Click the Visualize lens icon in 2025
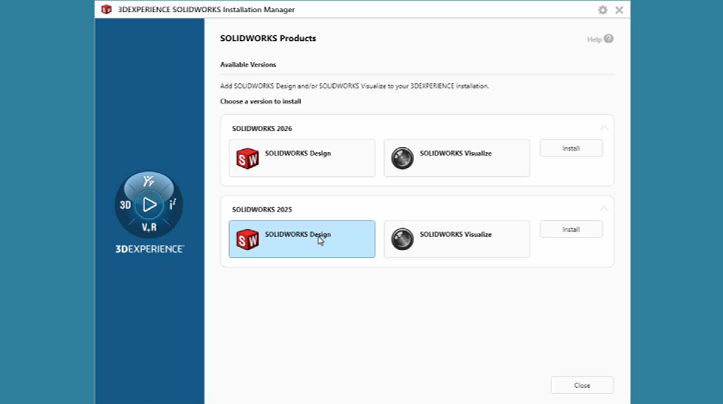 click(402, 239)
